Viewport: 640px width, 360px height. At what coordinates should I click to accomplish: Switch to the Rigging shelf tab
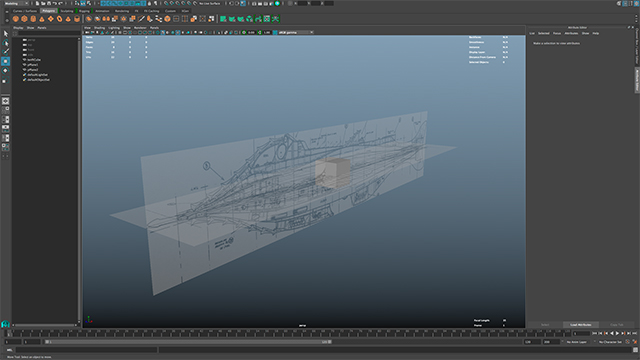[84, 11]
